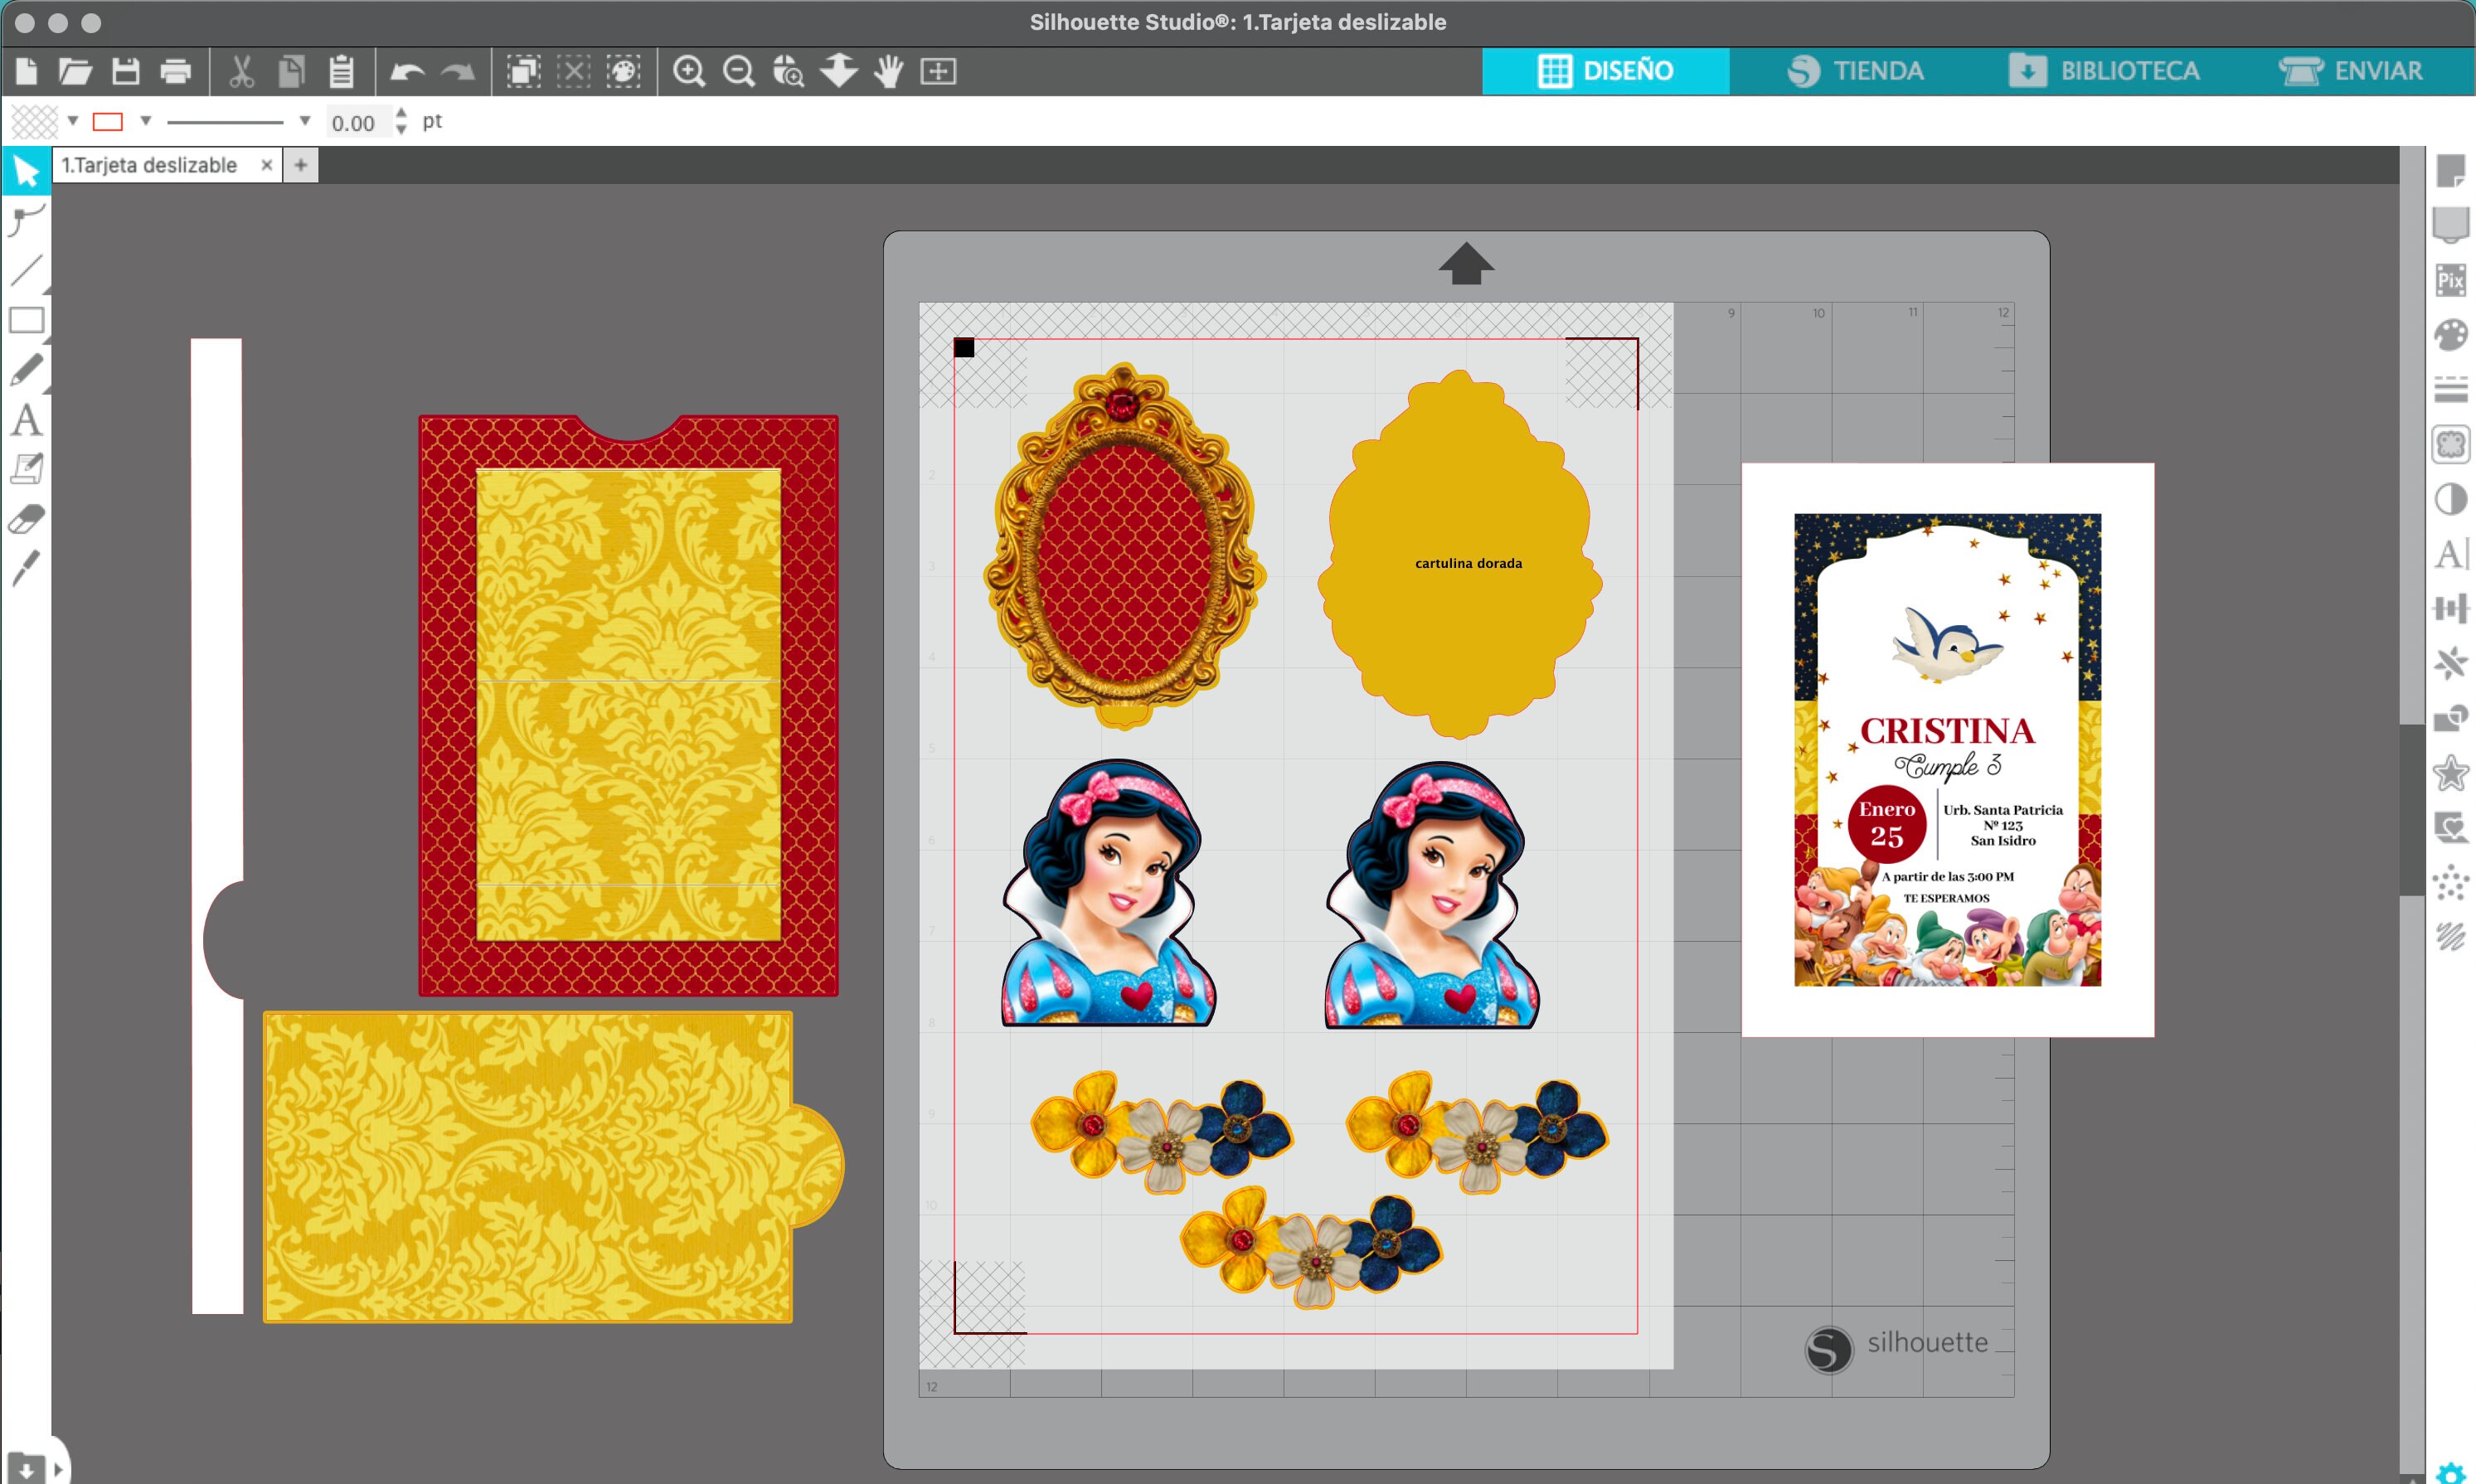Increase line thickness with the stepper arrow
Viewport: 2476px width, 1484px height.
point(401,114)
